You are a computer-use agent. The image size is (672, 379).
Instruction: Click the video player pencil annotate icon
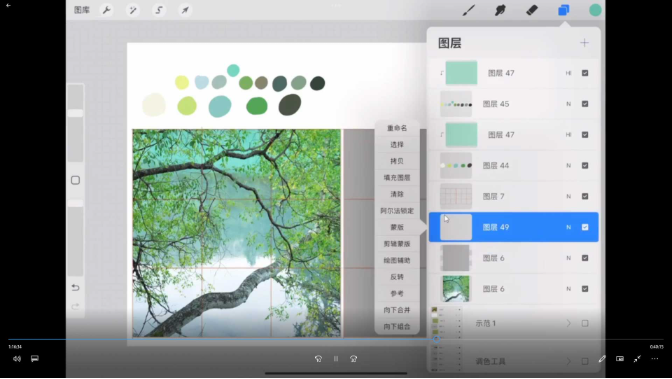point(602,359)
